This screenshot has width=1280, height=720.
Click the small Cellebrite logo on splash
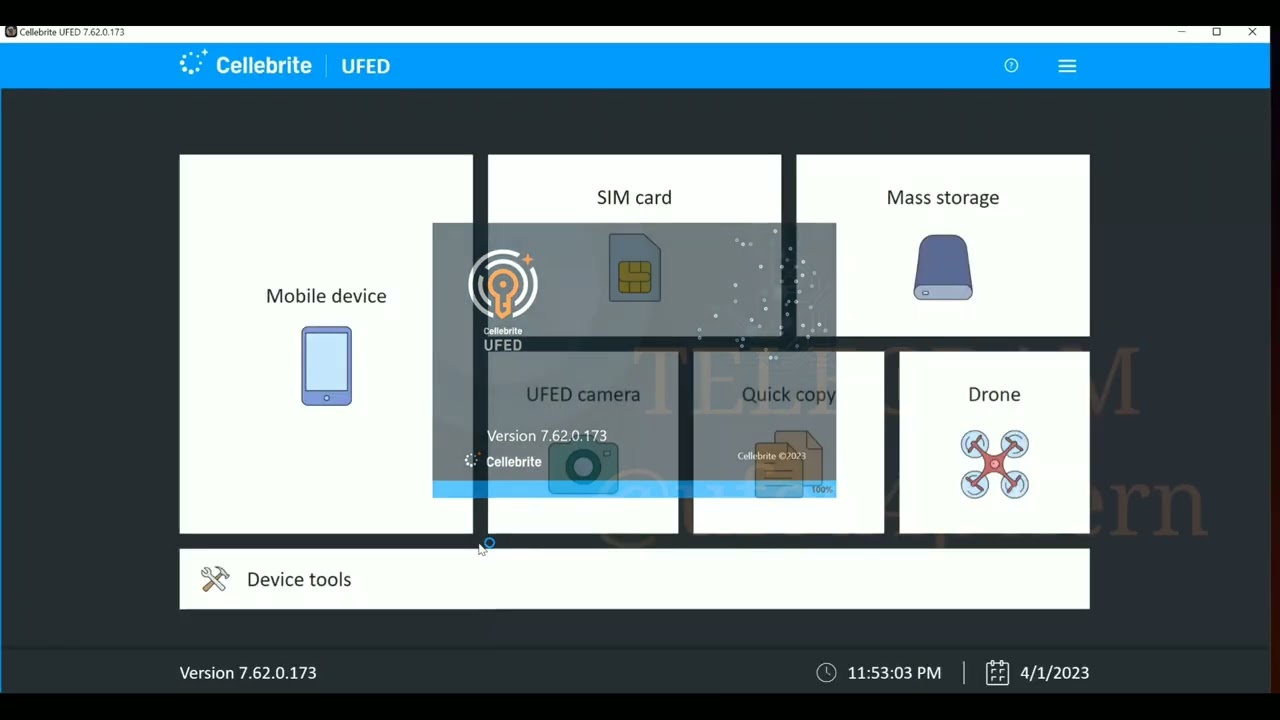(503, 461)
